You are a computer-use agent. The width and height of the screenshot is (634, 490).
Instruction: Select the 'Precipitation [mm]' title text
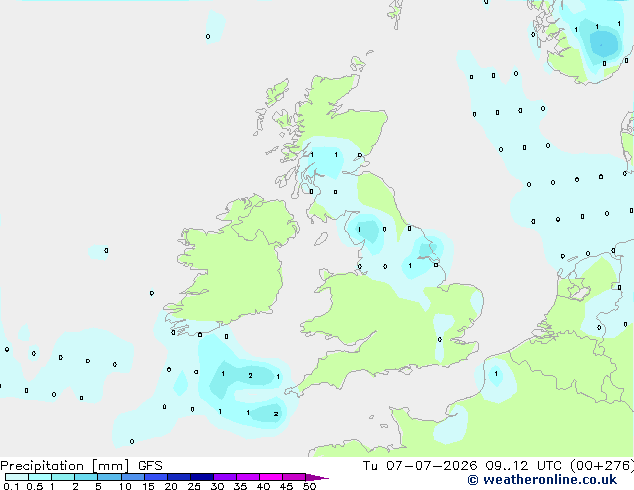pyautogui.click(x=65, y=466)
